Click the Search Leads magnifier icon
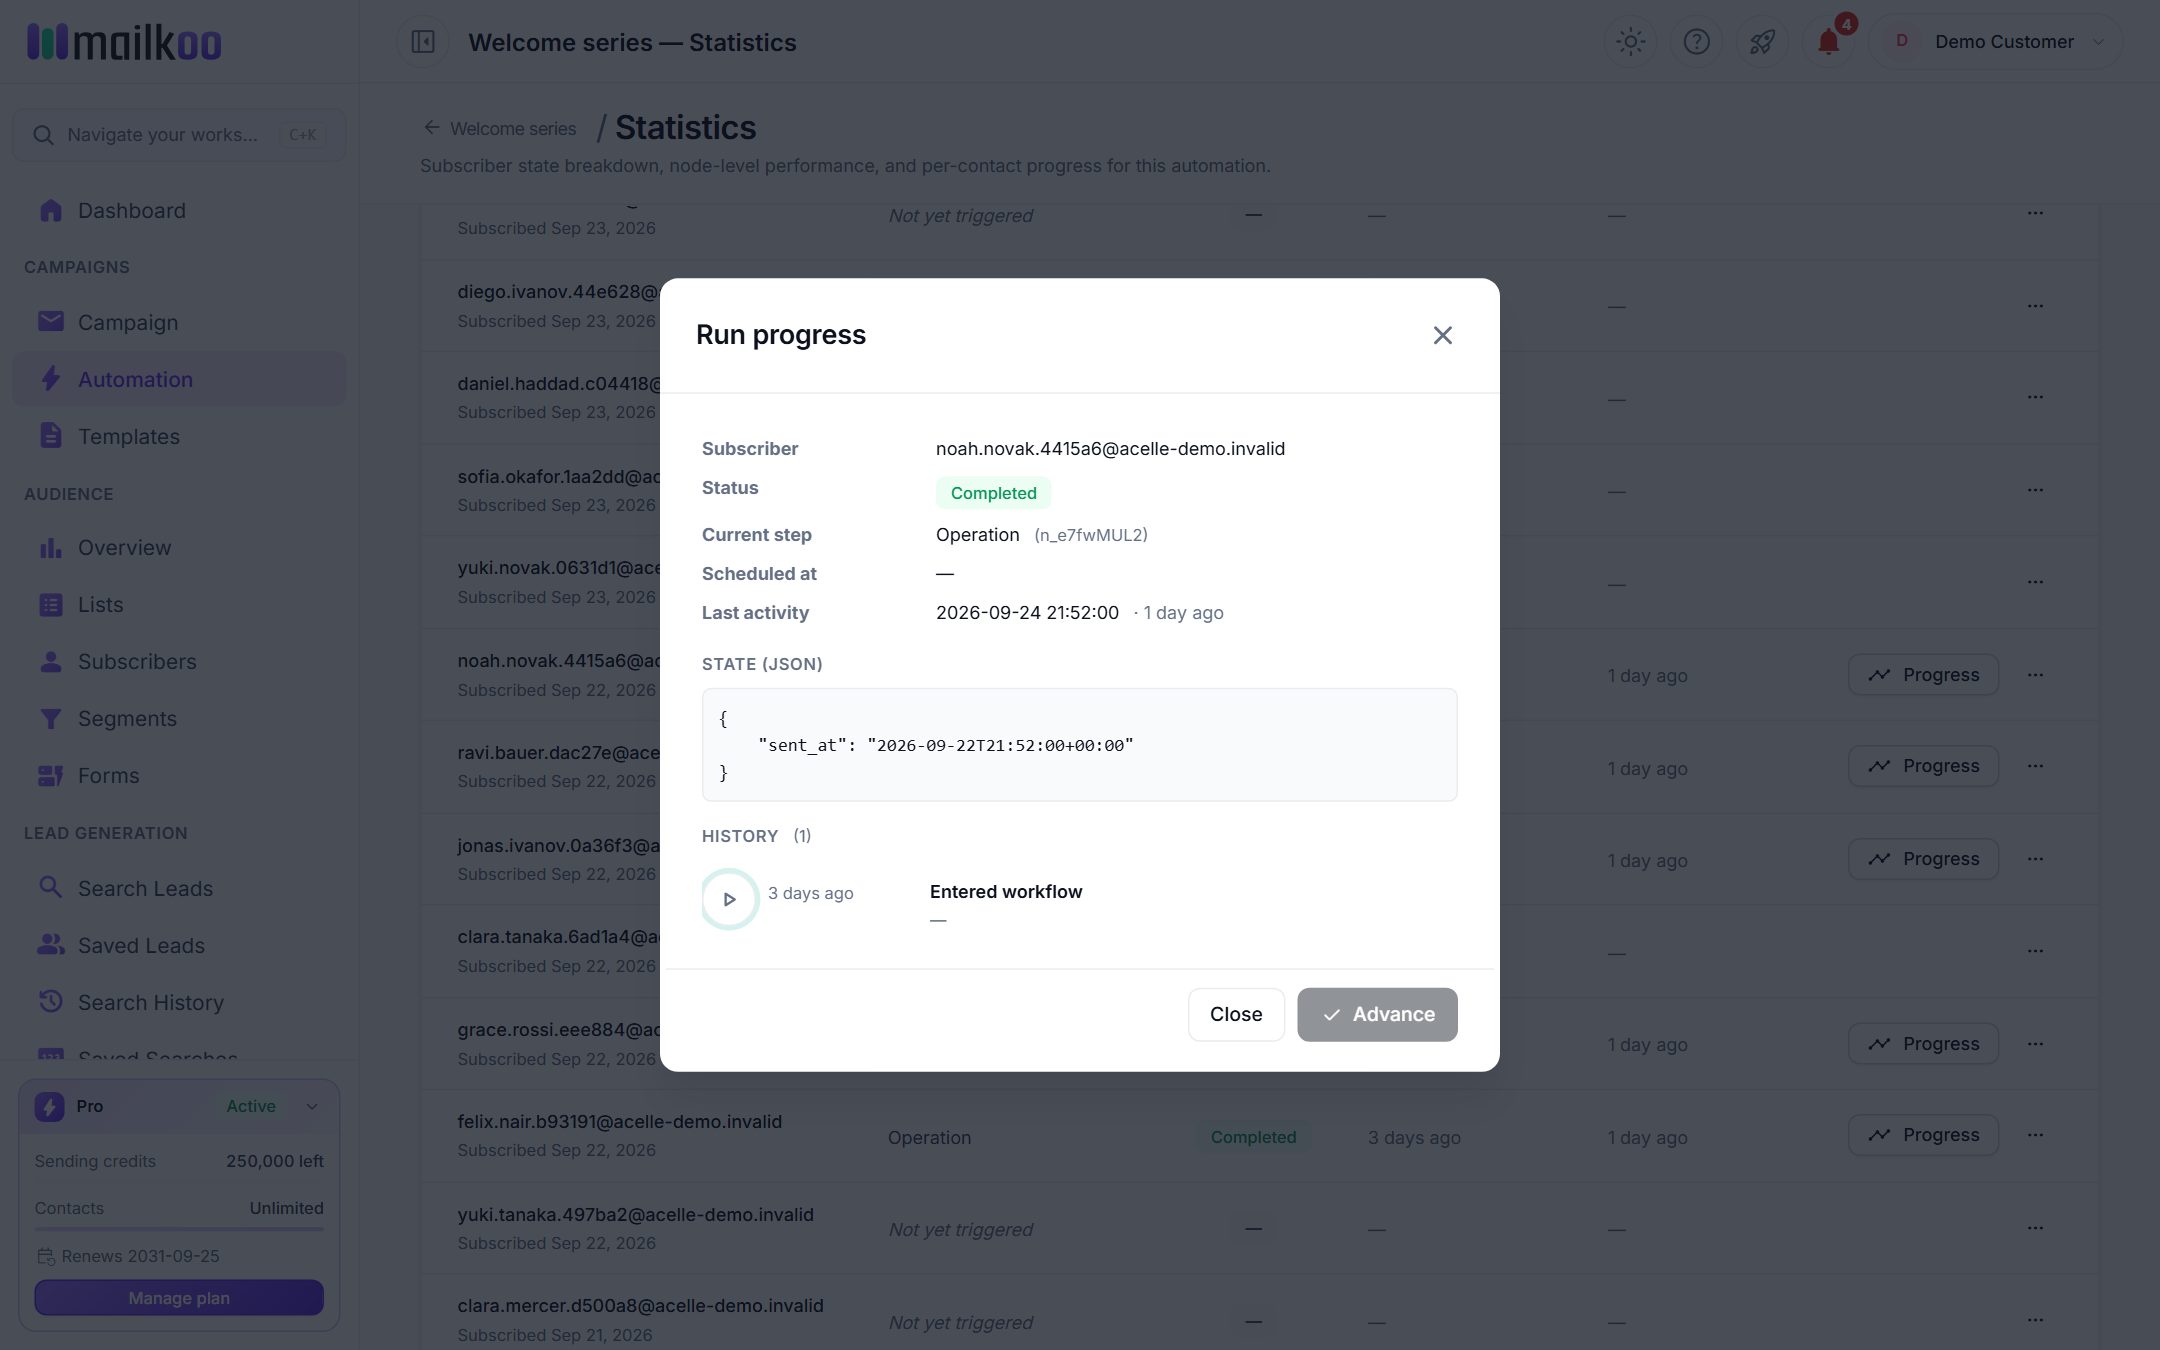This screenshot has width=2160, height=1350. tap(50, 887)
